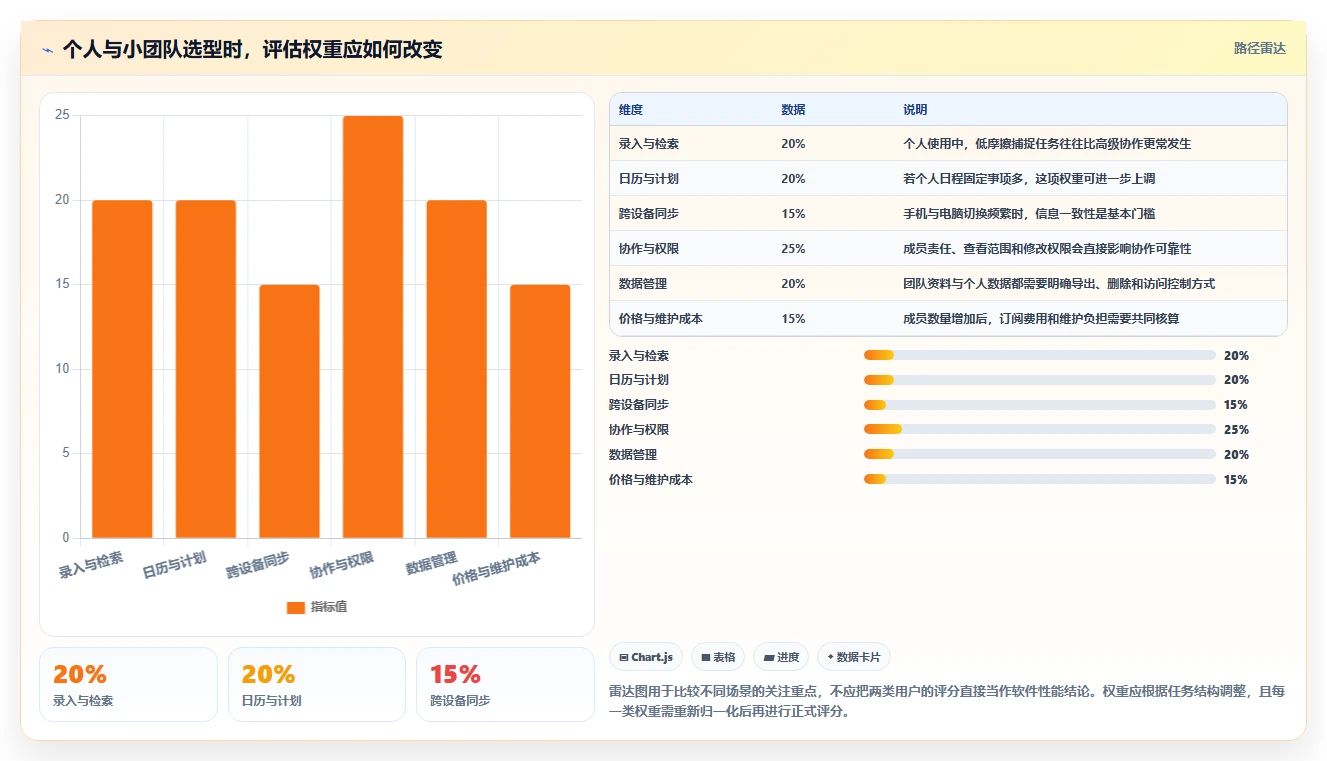Viewport: 1327px width, 761px height.
Task: Click table cell 录入与检索
Action: 649,144
